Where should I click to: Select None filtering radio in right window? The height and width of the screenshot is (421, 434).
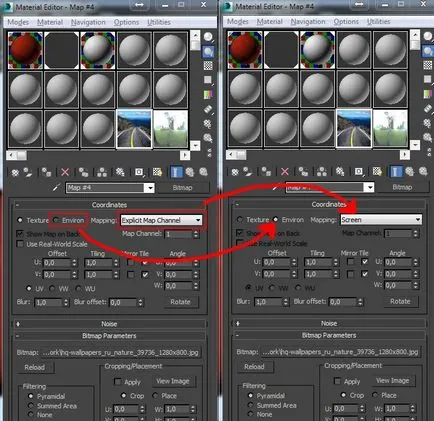point(251,414)
